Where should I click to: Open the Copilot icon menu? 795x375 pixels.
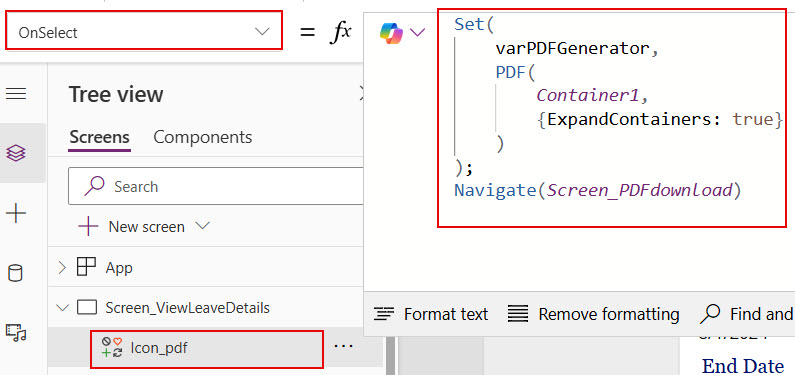pyautogui.click(x=391, y=33)
